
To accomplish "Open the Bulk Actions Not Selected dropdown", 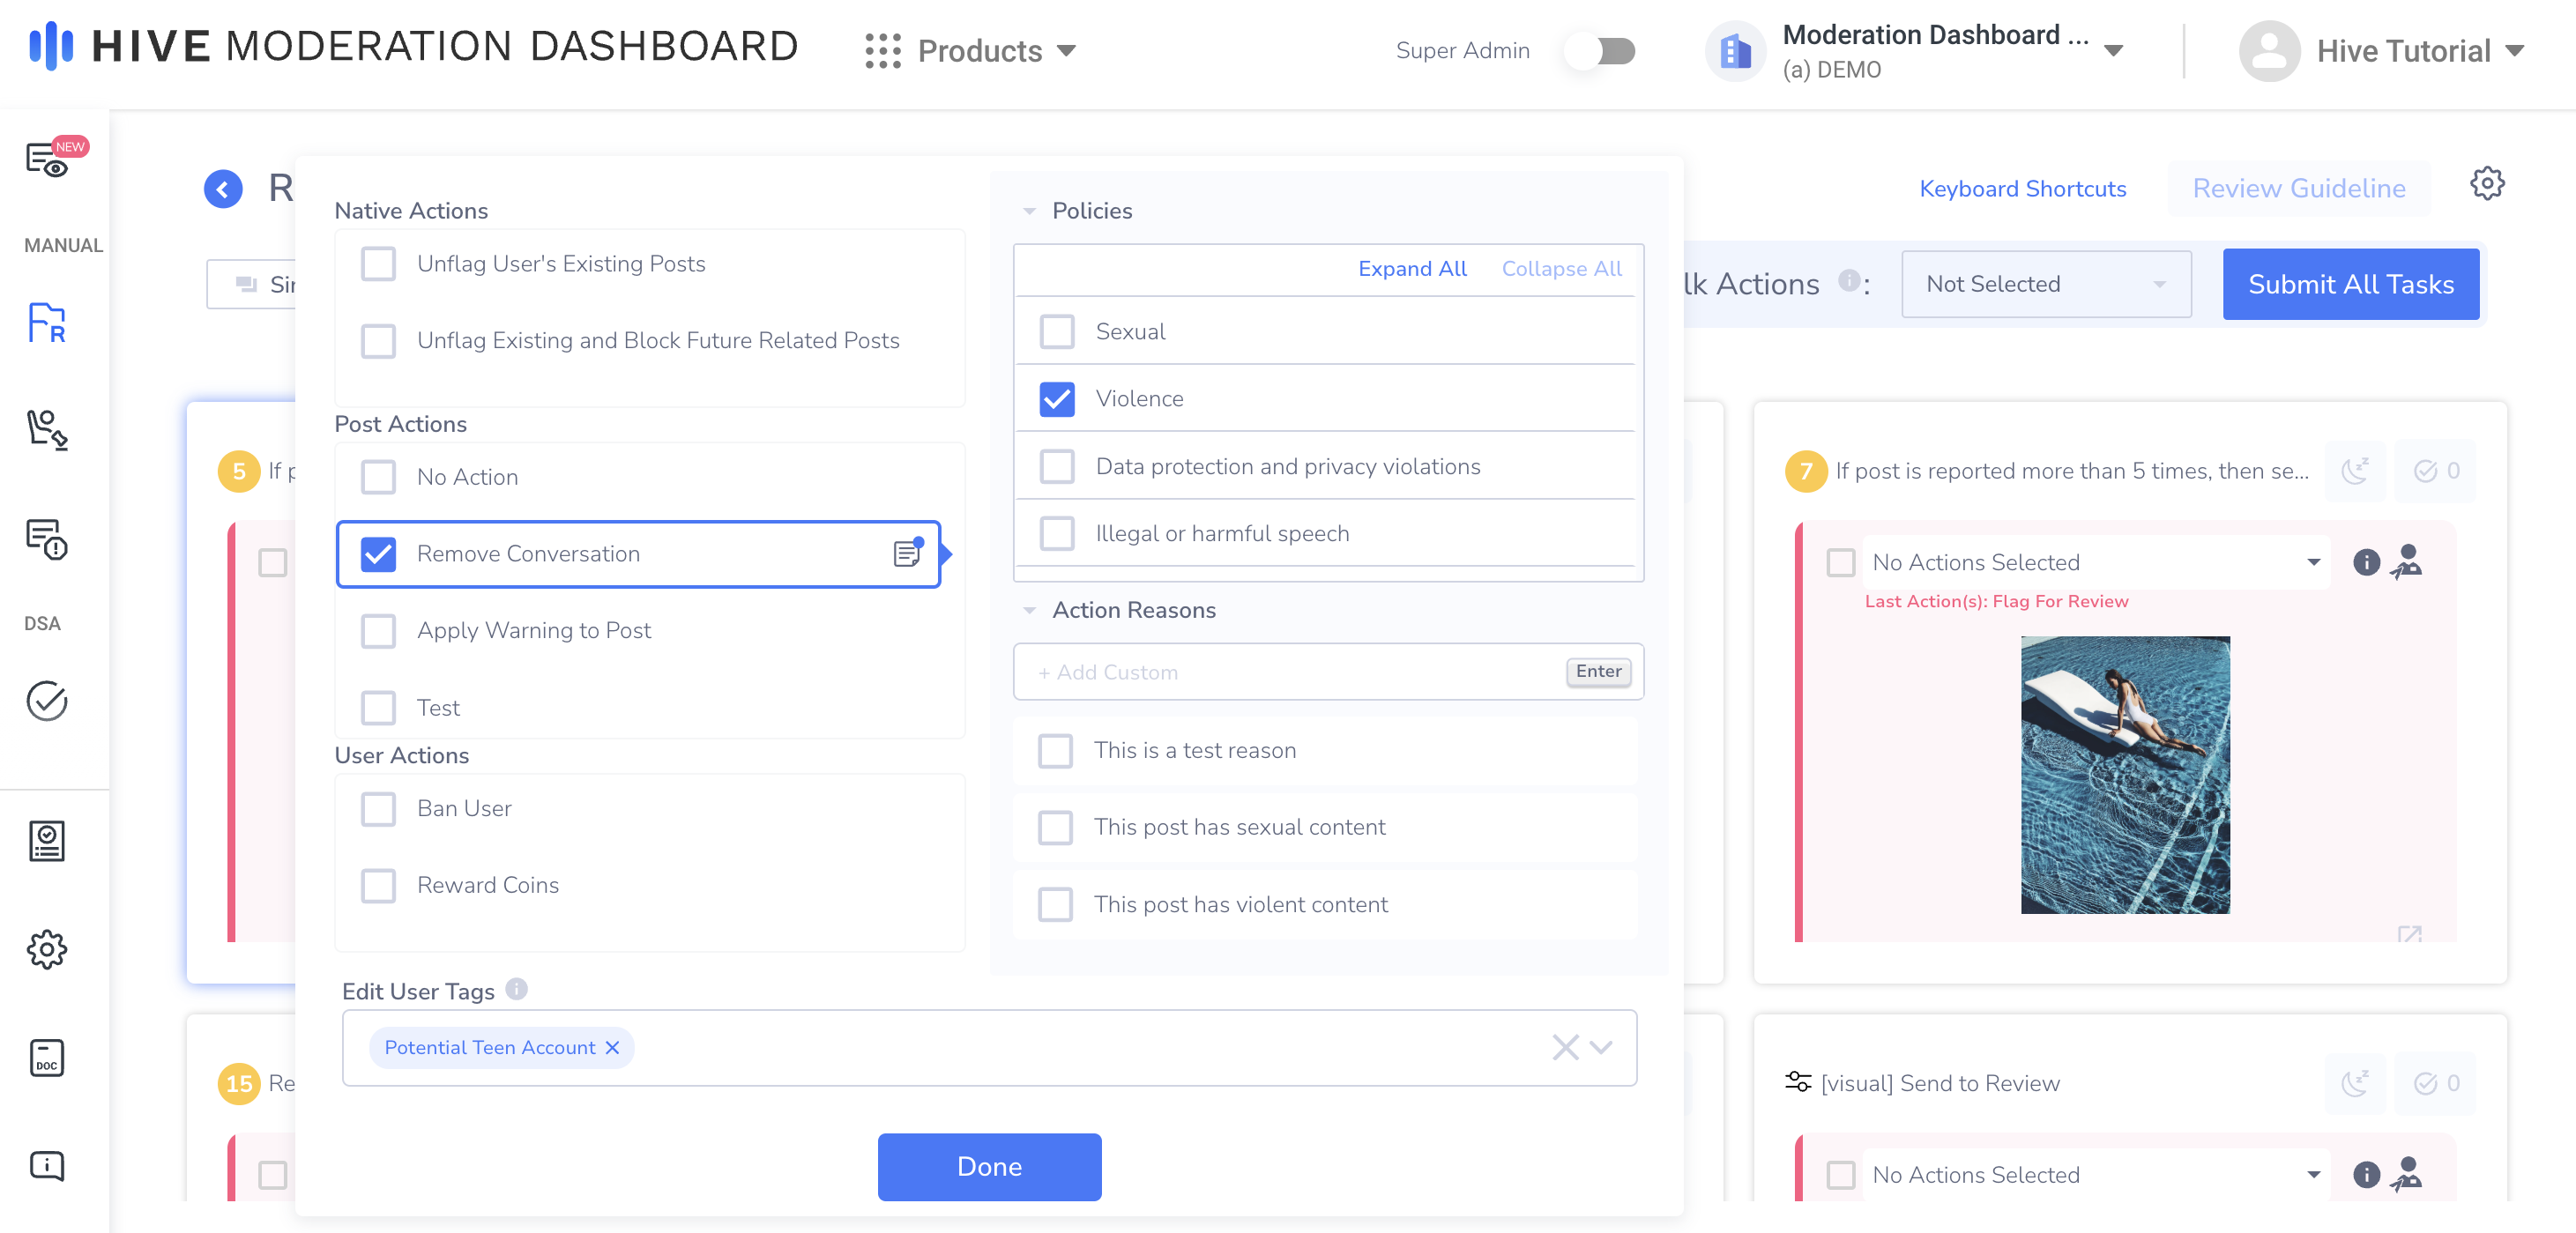I will tap(2045, 284).
